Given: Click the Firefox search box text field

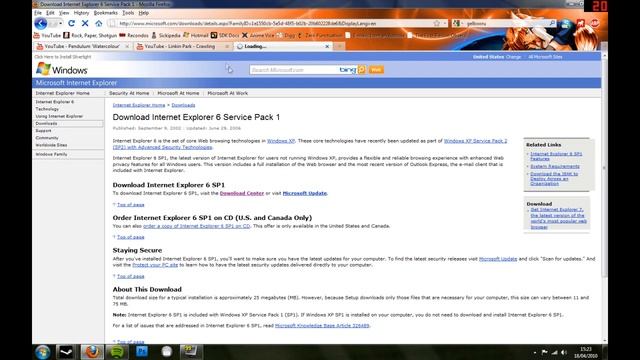Looking at the screenshot, I should (x=506, y=23).
